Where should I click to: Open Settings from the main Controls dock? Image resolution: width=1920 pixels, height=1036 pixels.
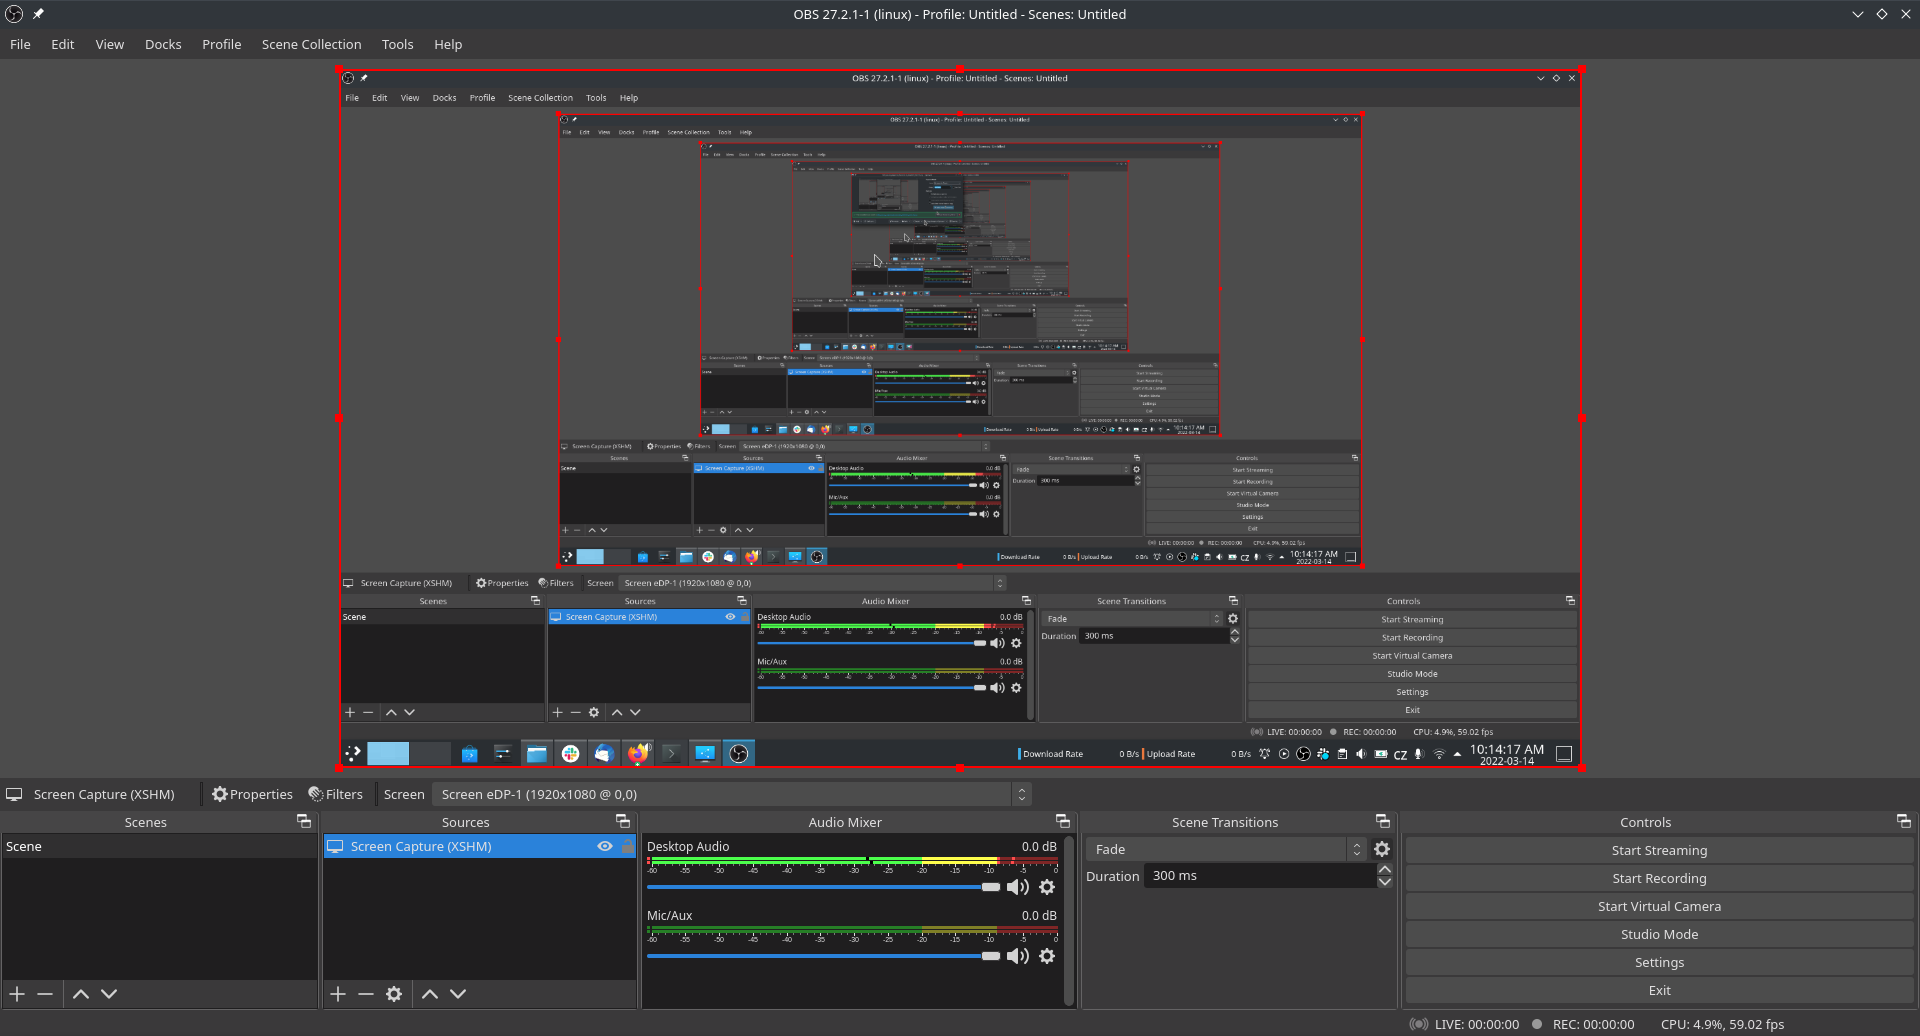[1659, 962]
